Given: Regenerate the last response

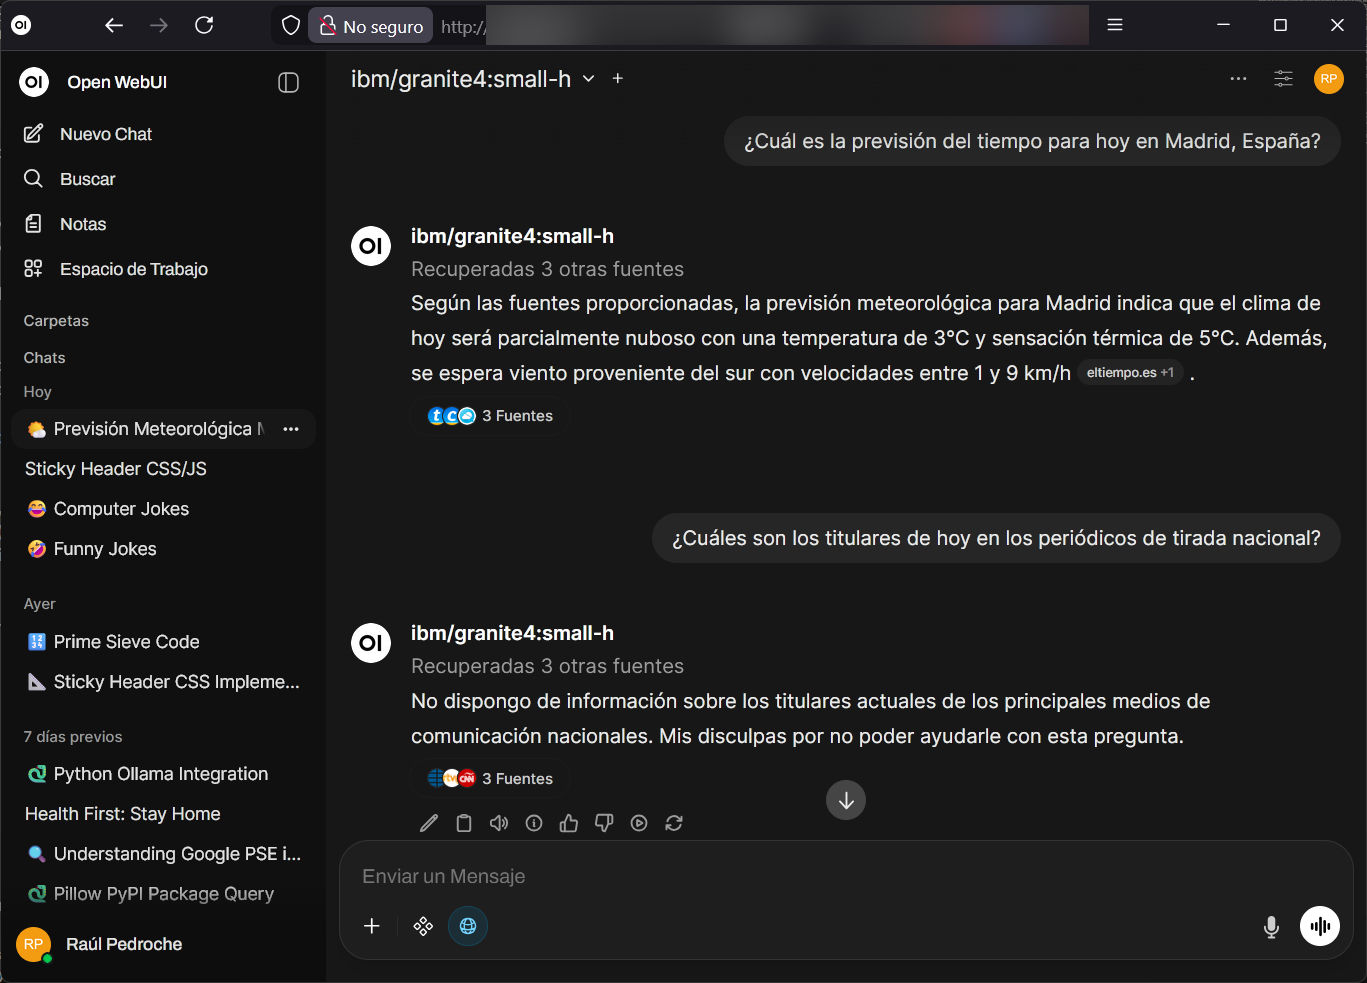Looking at the screenshot, I should coord(674,823).
